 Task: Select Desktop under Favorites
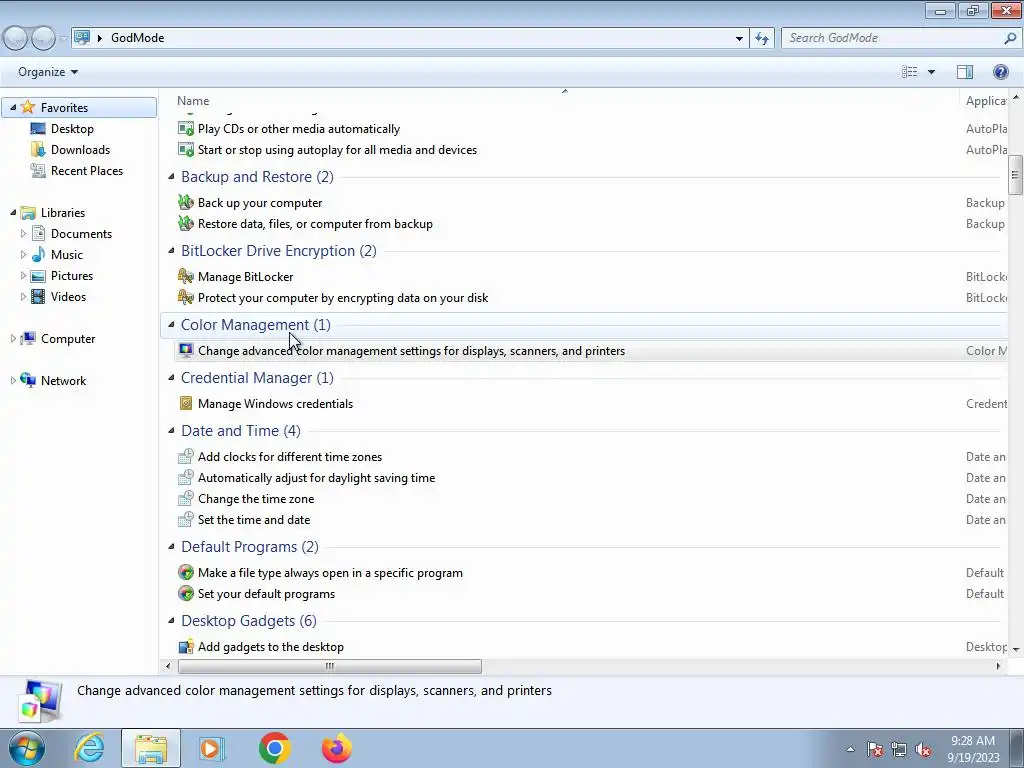point(72,129)
